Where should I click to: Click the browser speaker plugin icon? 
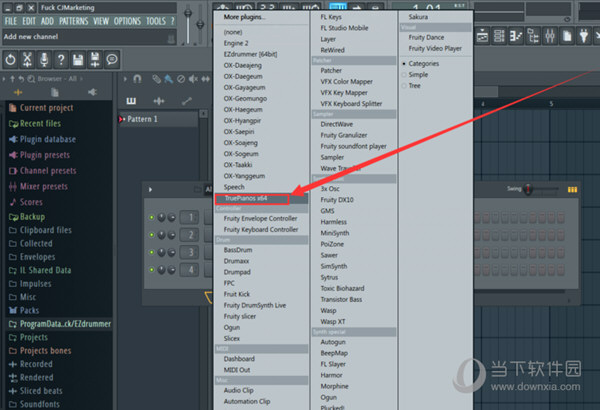click(92, 92)
